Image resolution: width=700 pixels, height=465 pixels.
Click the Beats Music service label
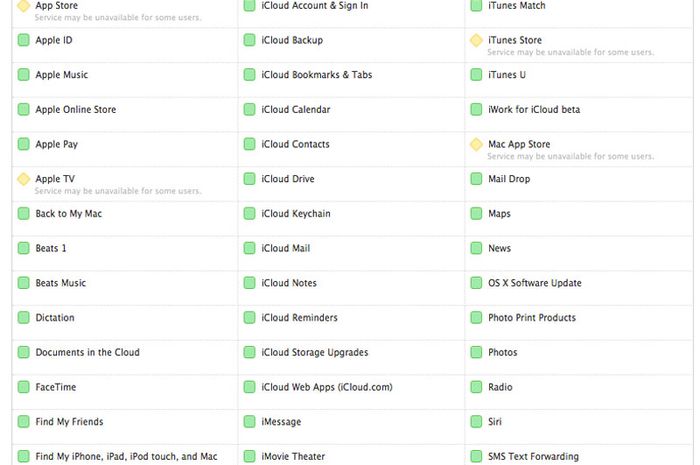[61, 283]
